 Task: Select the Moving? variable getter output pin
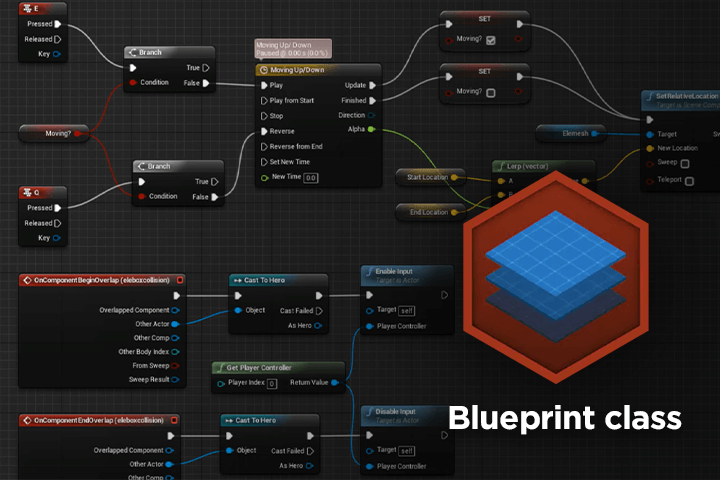click(x=78, y=134)
